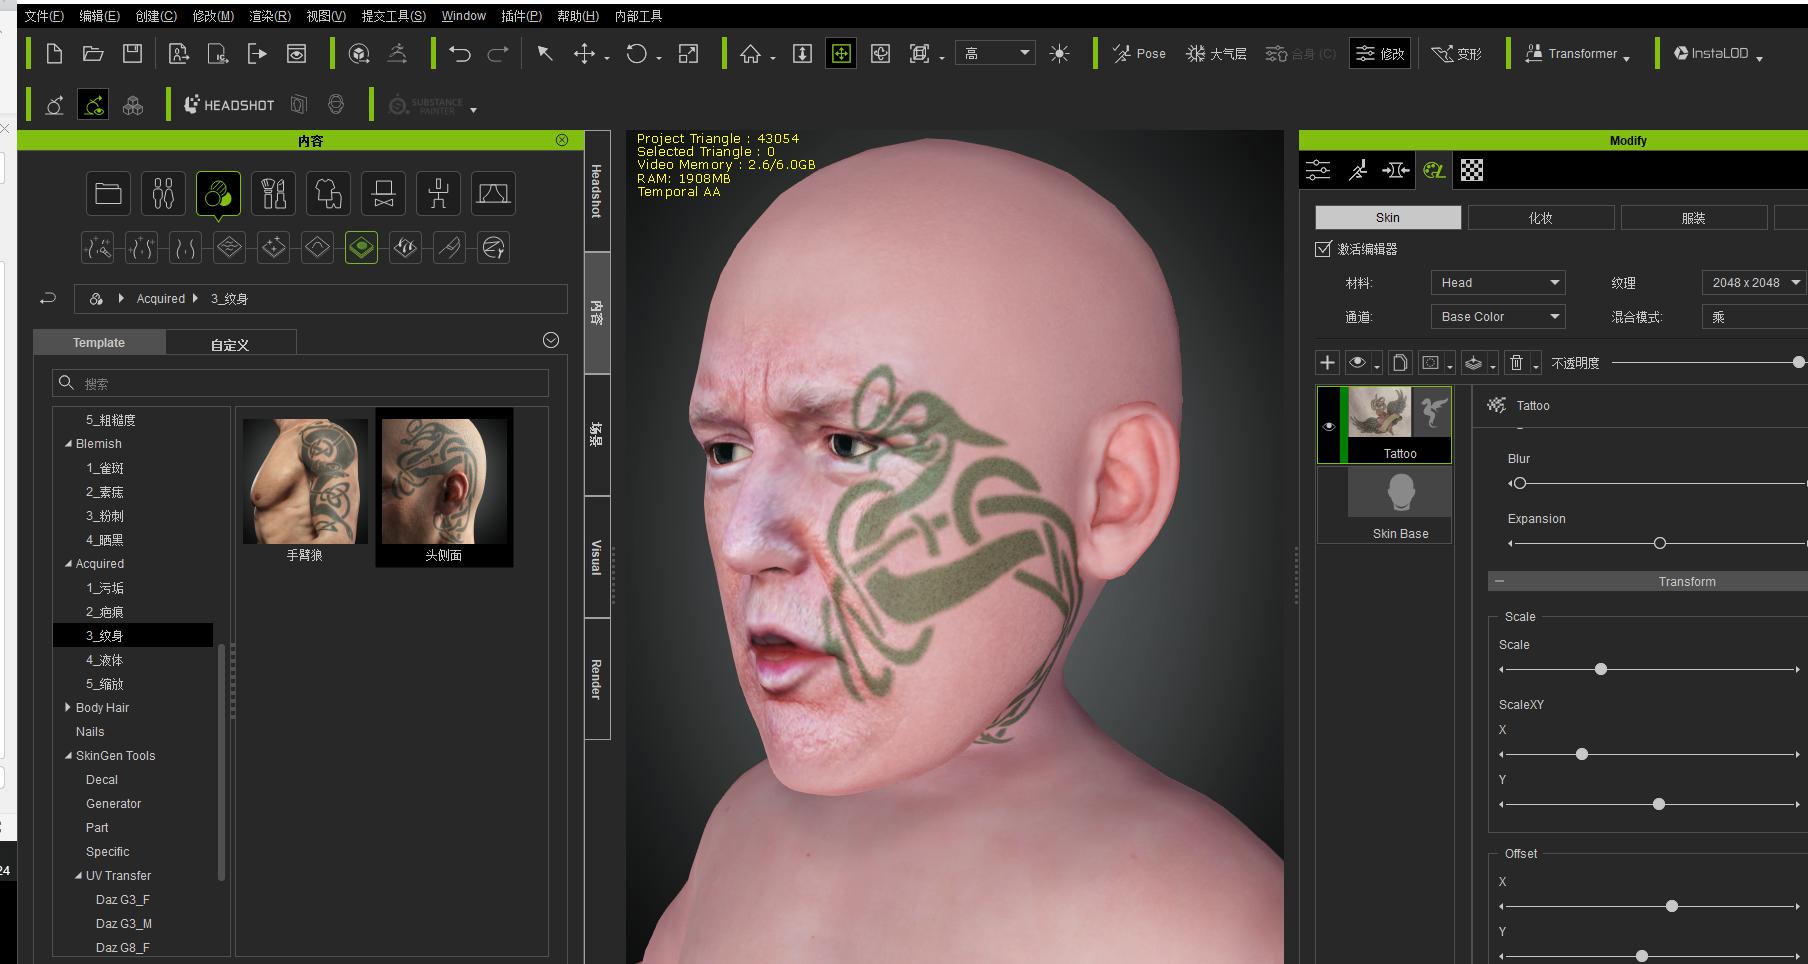The width and height of the screenshot is (1808, 964).
Task: Collapse the Transform section
Action: click(x=1499, y=581)
